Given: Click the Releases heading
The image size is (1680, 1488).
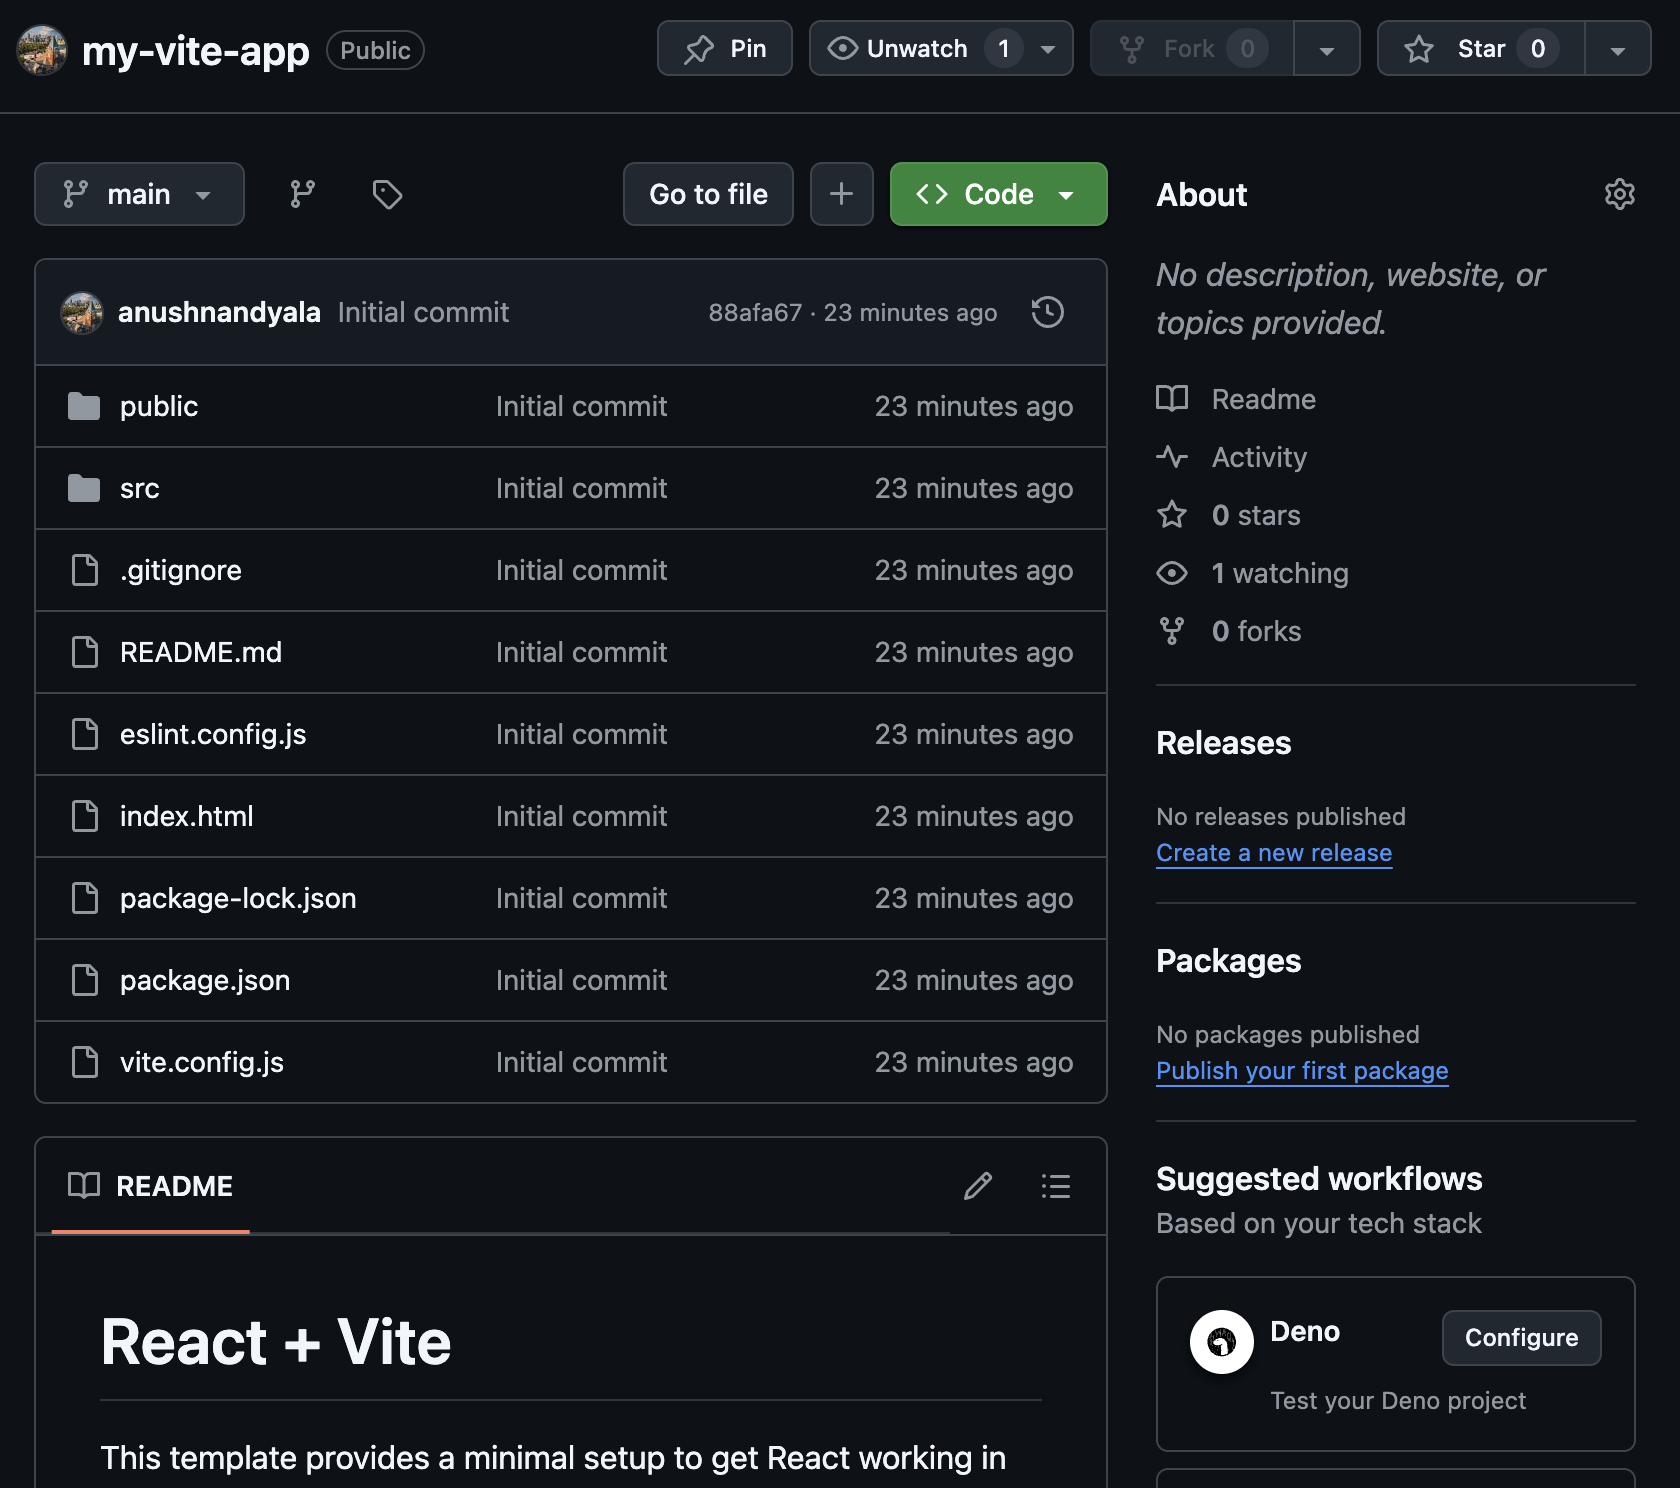Looking at the screenshot, I should point(1224,743).
